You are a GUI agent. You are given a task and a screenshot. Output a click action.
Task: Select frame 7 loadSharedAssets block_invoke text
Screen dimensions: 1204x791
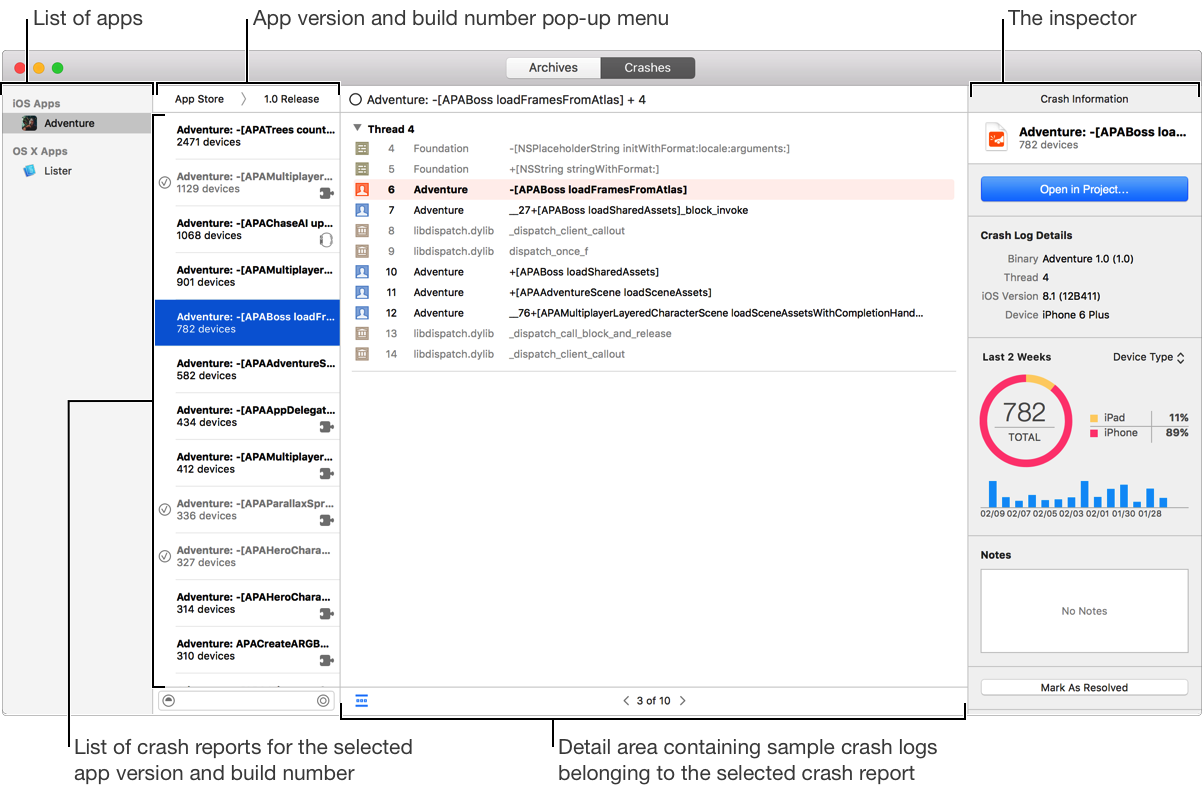tap(628, 210)
